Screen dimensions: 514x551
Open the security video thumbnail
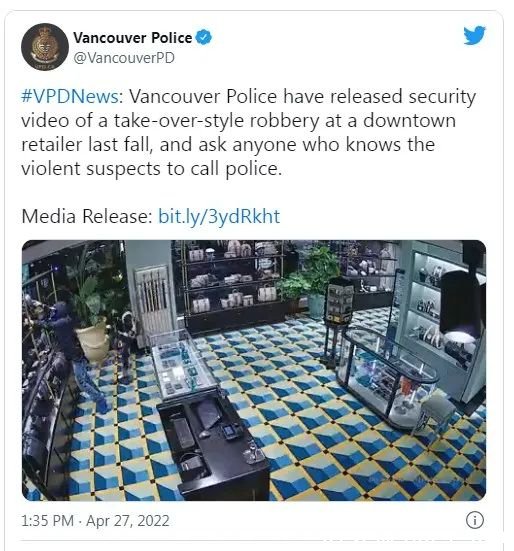254,370
